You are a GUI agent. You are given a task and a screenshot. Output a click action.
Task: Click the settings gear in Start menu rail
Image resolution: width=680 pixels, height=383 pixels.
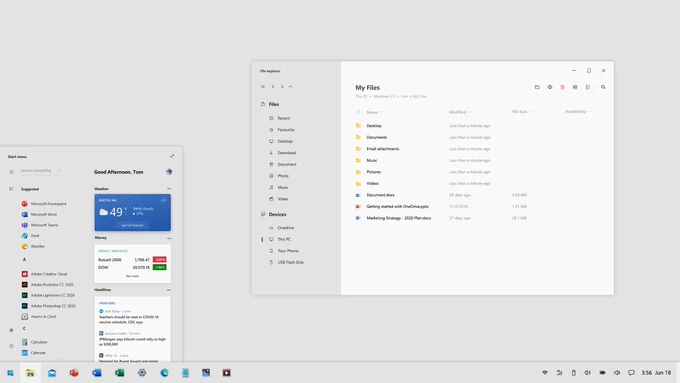click(11, 330)
